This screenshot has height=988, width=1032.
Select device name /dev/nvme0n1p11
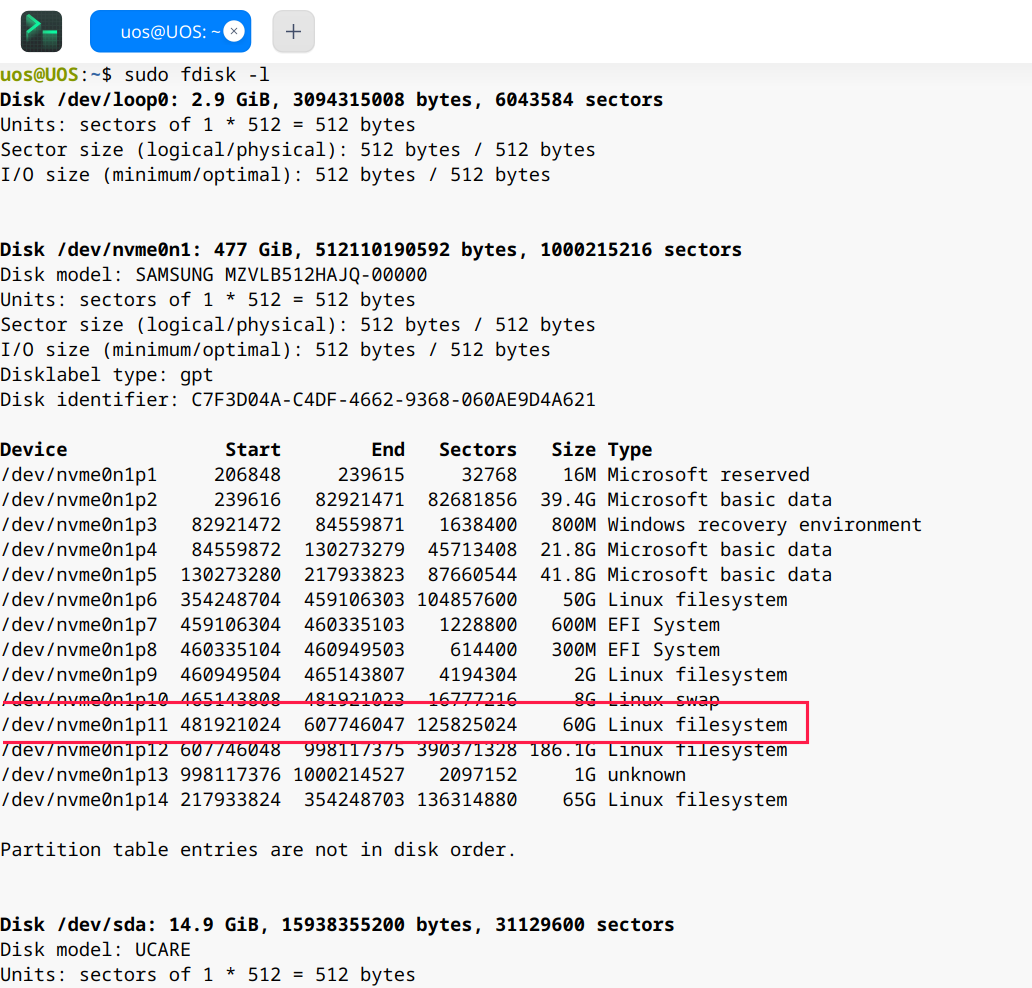(84, 725)
